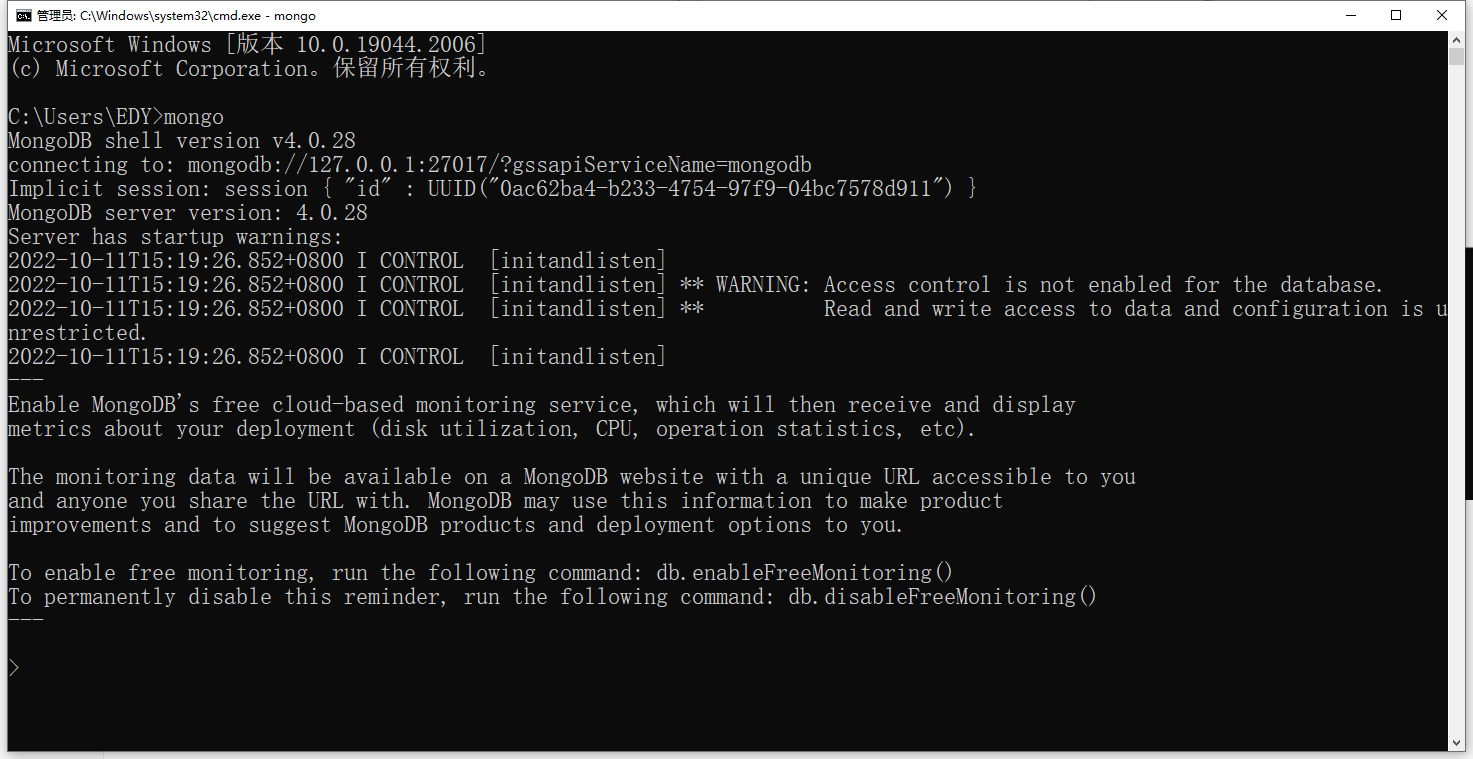Minimize the cmd mongo window
This screenshot has height=759, width=1473.
(x=1349, y=15)
